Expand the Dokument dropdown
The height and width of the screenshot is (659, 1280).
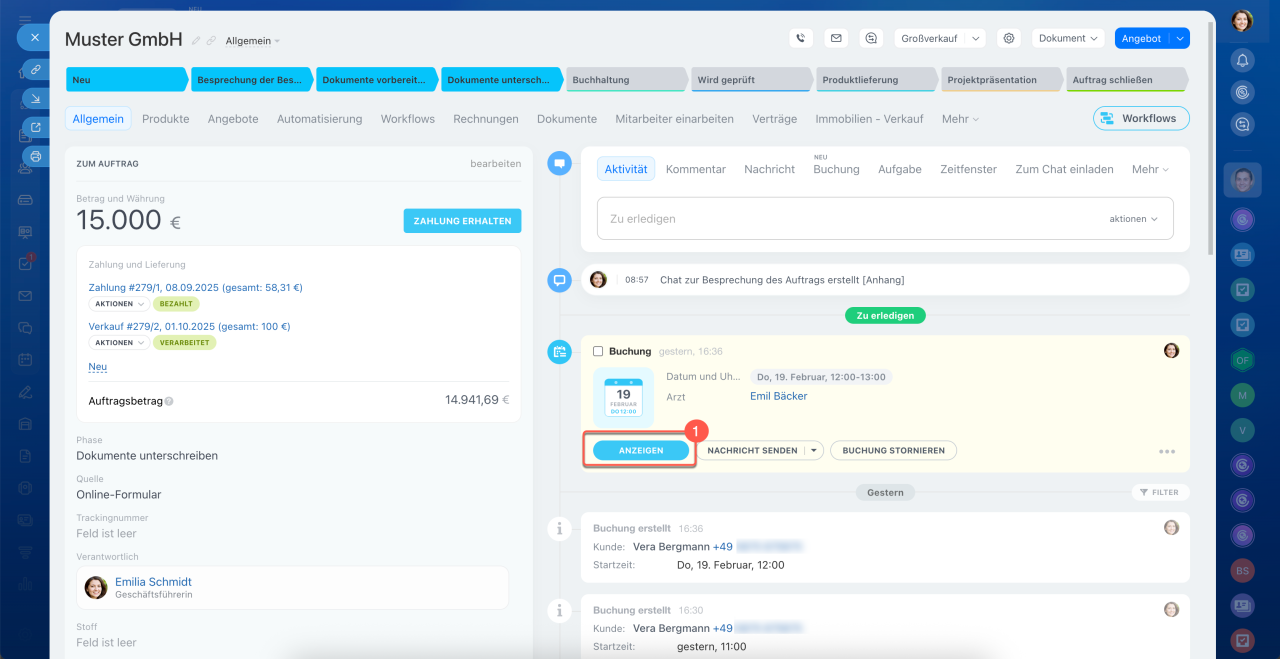coord(1068,38)
